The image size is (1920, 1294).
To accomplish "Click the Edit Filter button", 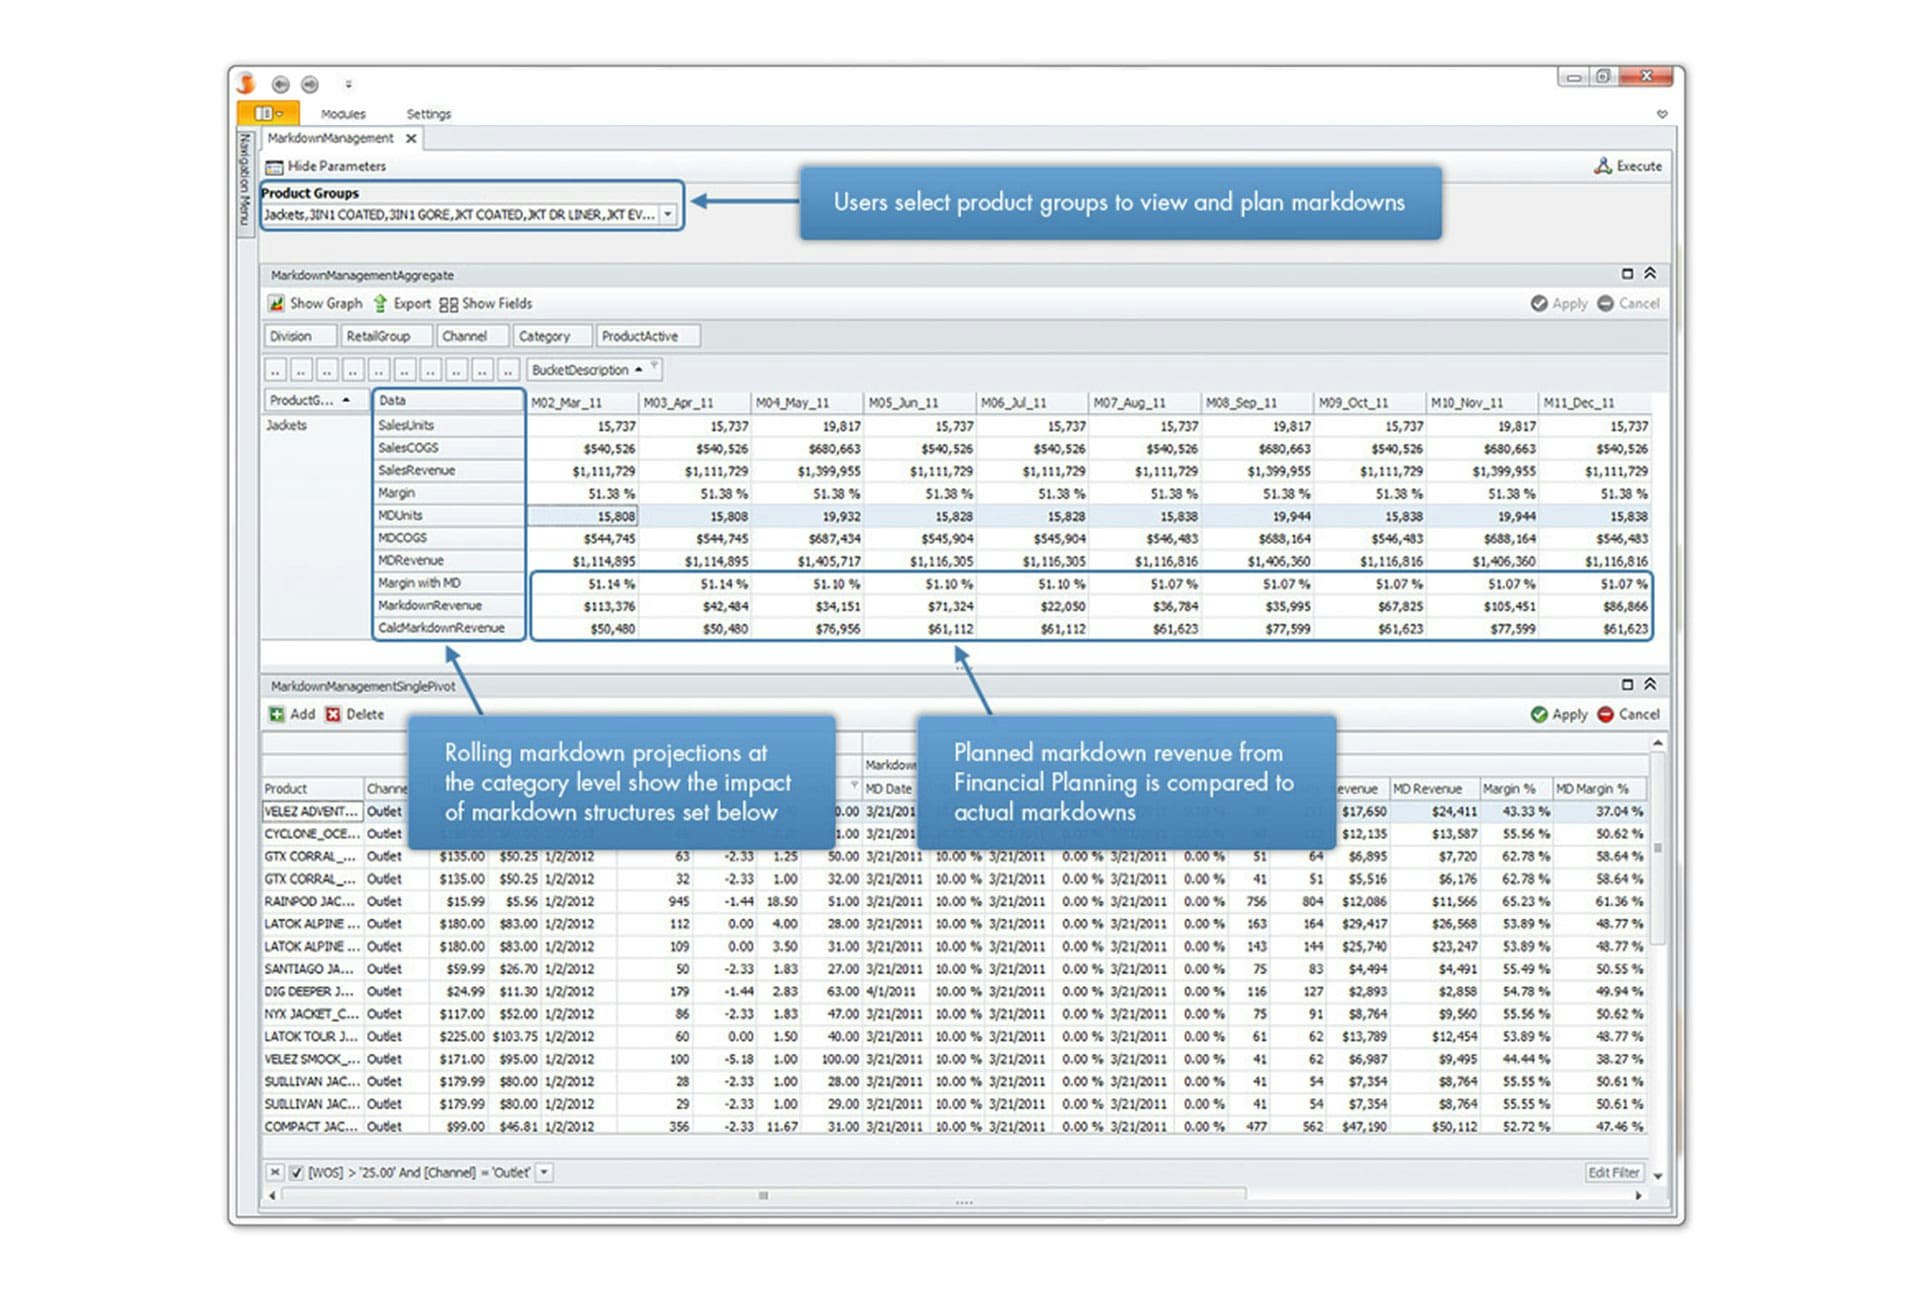I will (x=1613, y=1172).
